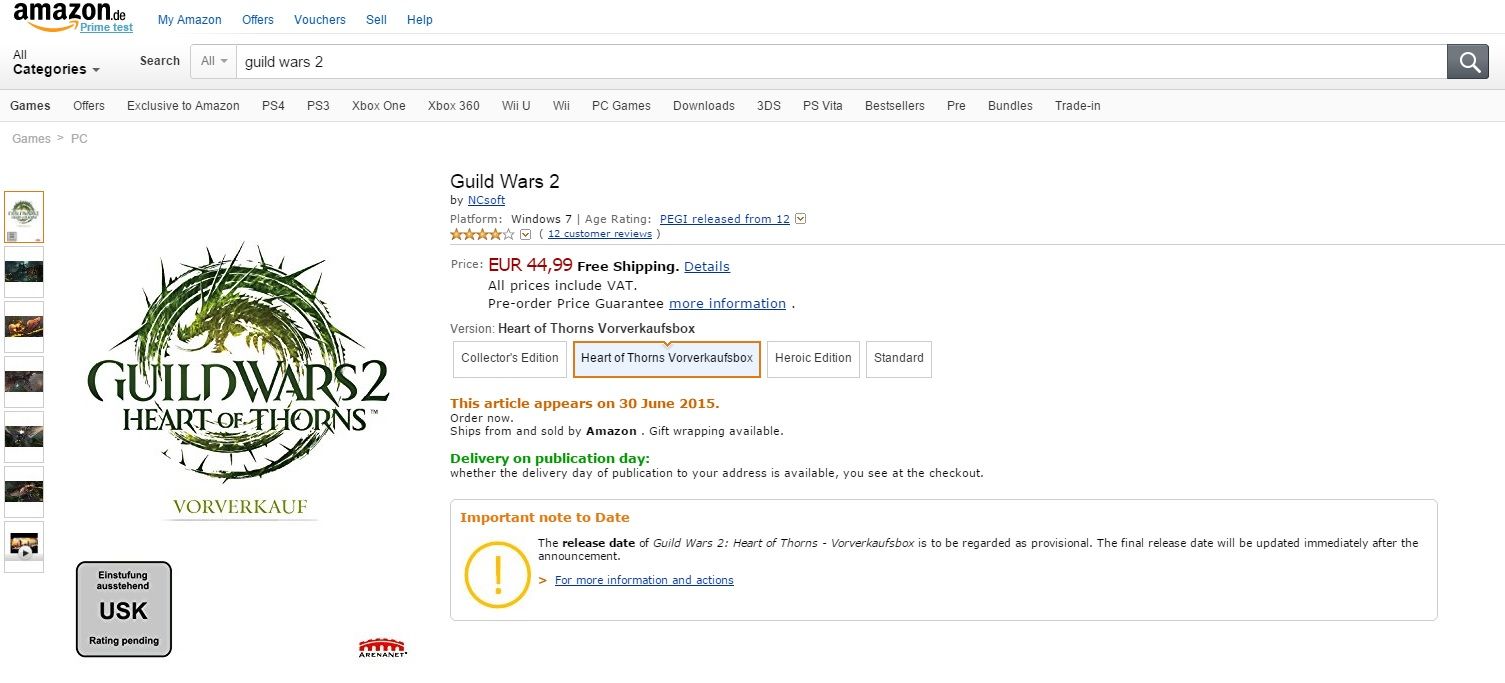Select the Collector's Edition version

pos(510,359)
